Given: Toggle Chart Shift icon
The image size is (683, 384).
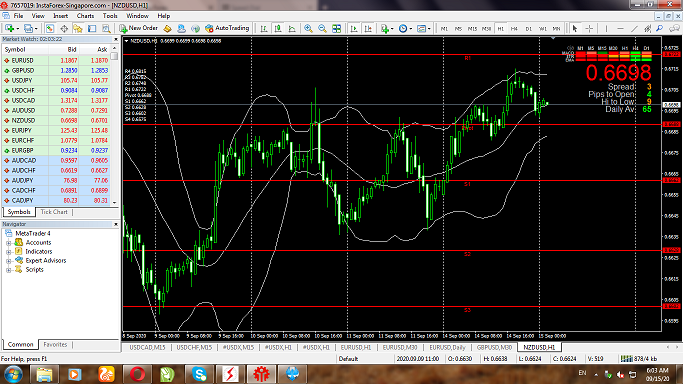Looking at the screenshot, I should [368, 29].
